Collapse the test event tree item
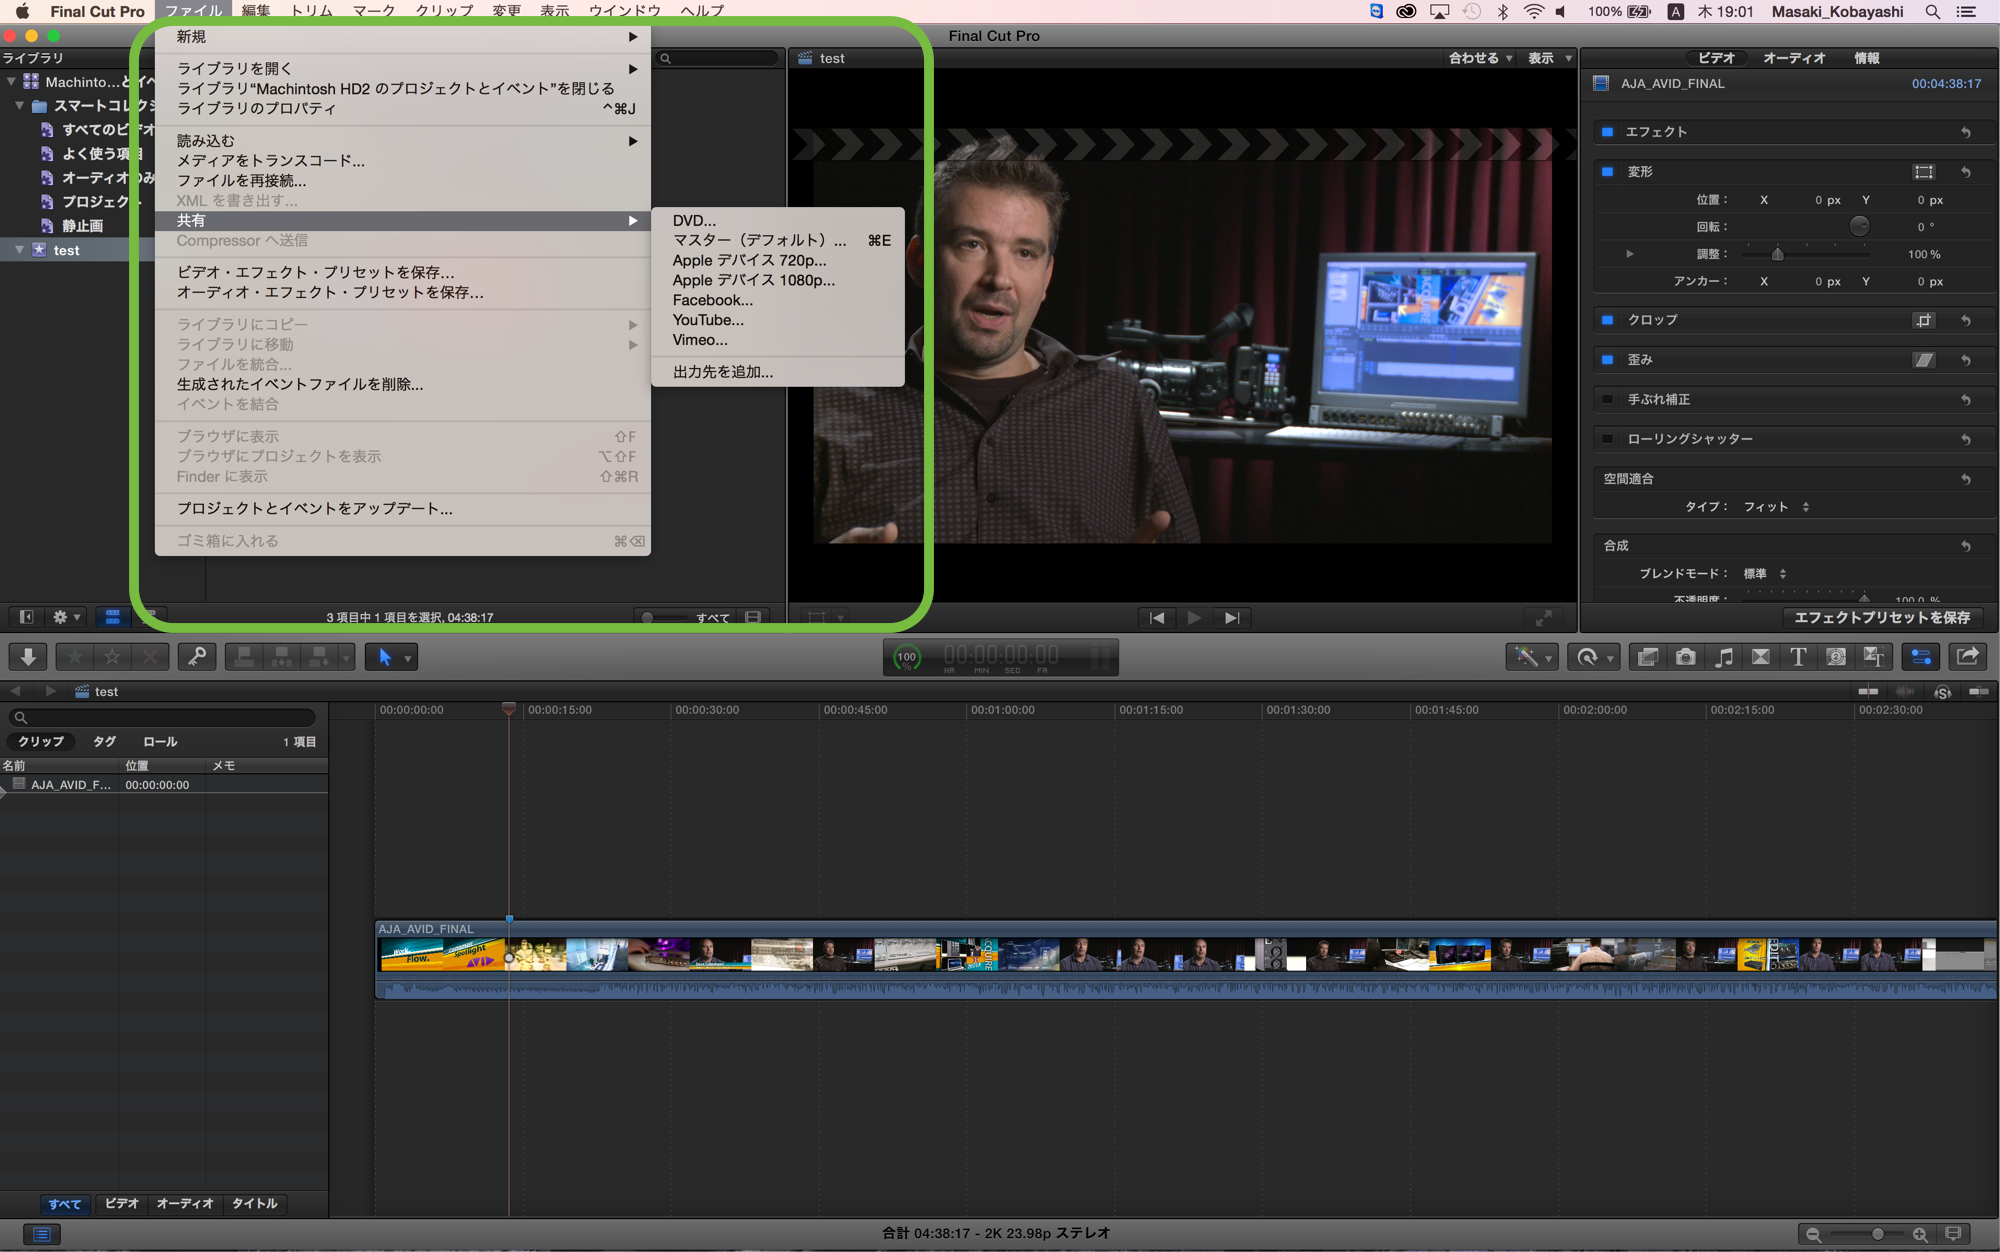The width and height of the screenshot is (2000, 1252). [x=19, y=250]
